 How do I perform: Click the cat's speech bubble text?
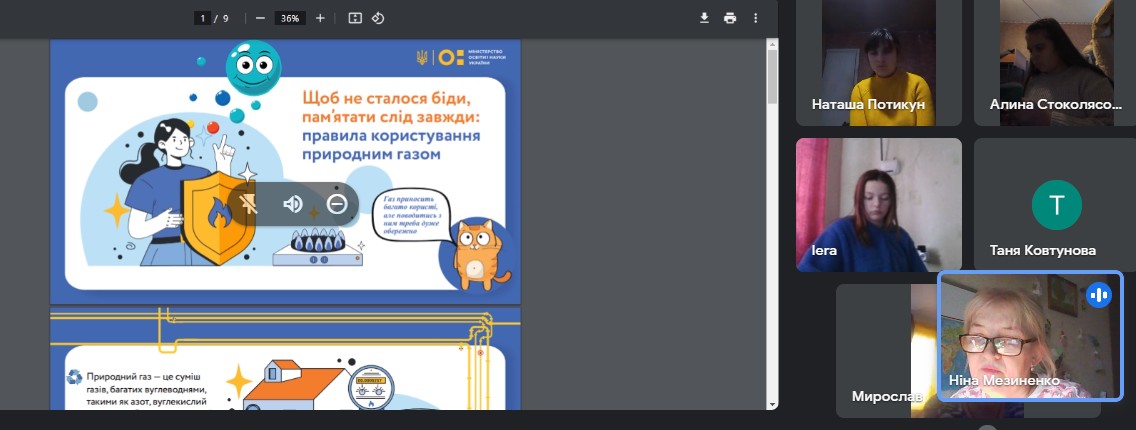(410, 217)
